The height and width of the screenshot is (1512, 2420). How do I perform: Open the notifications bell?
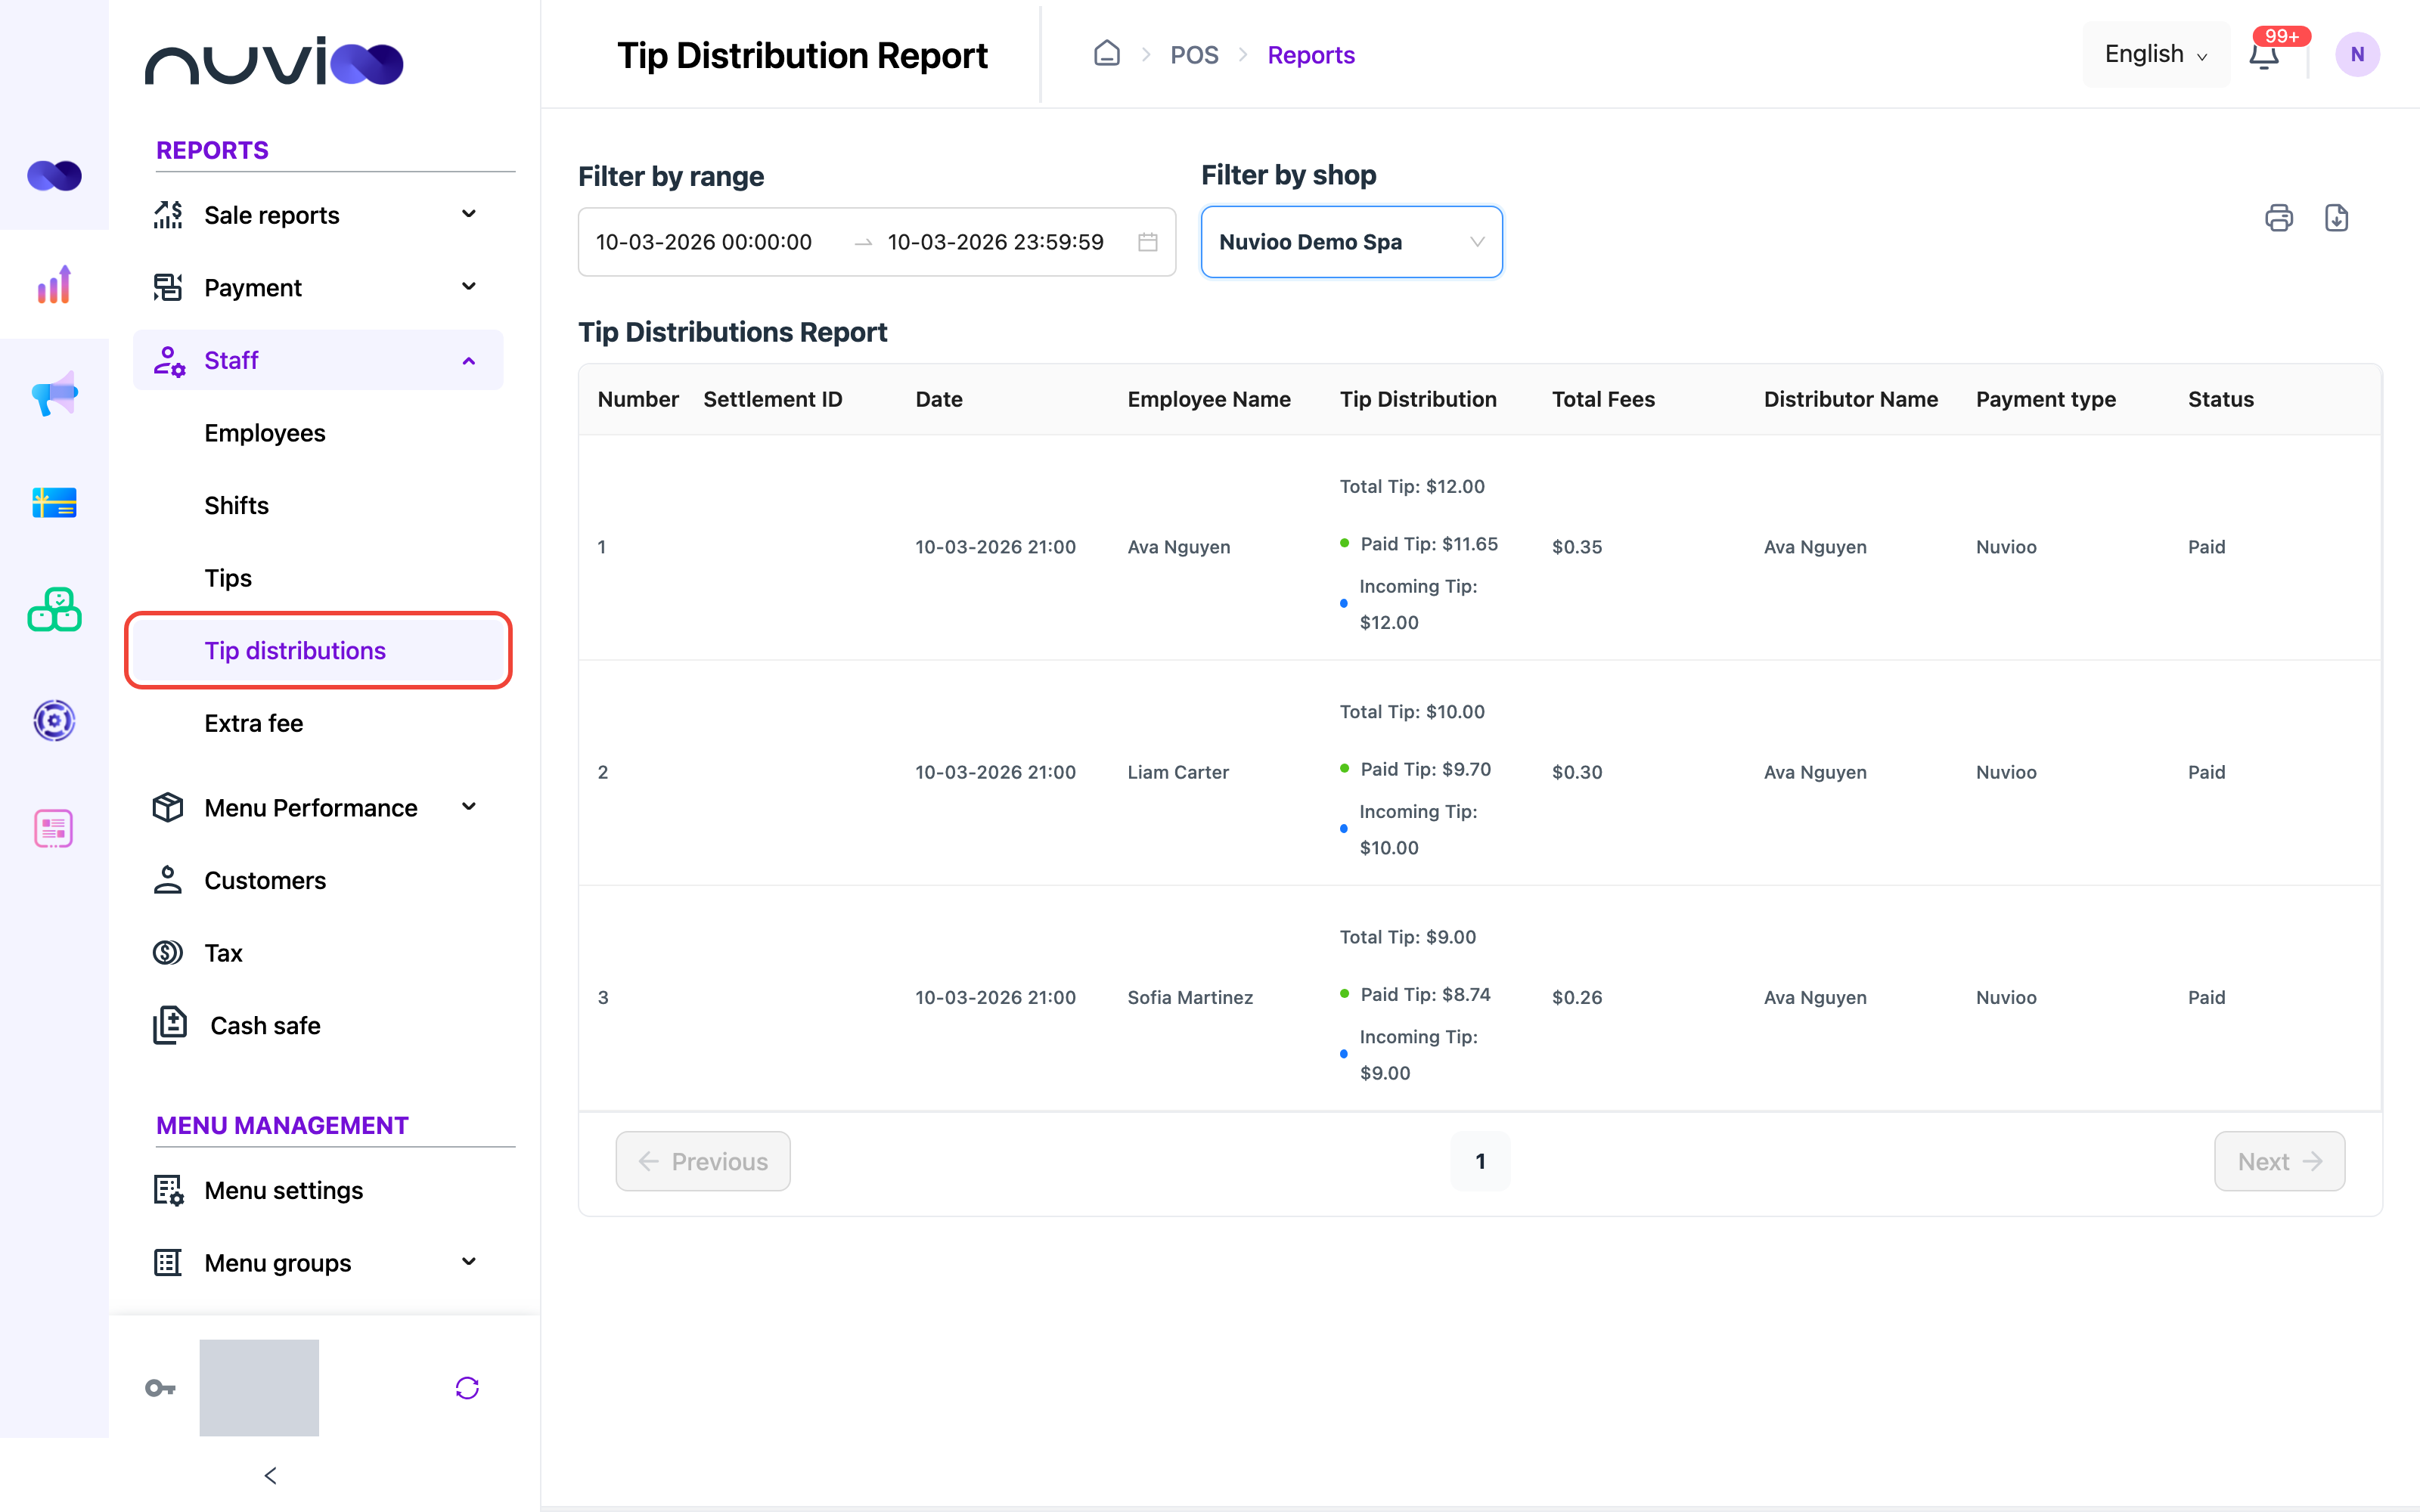click(2264, 55)
